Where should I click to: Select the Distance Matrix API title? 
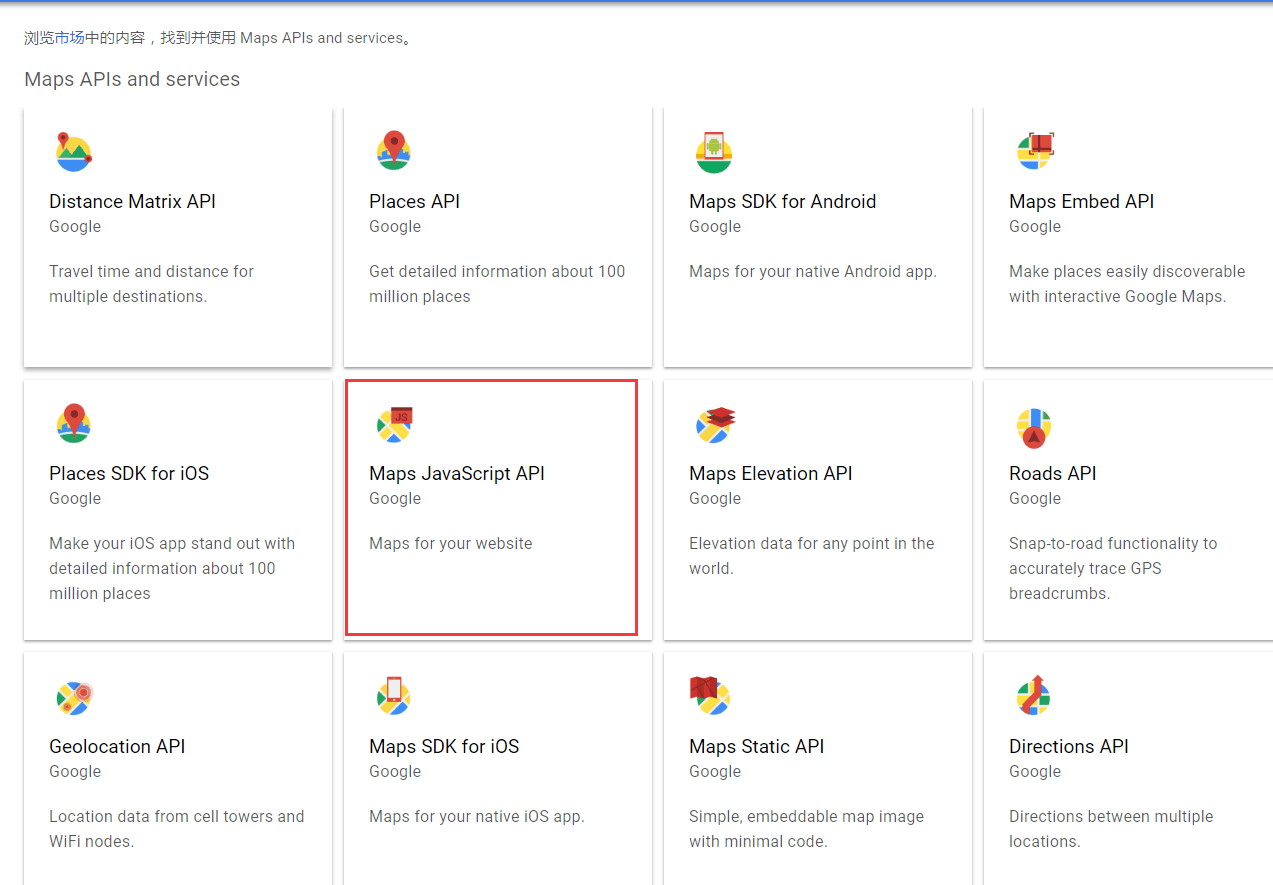coord(132,201)
